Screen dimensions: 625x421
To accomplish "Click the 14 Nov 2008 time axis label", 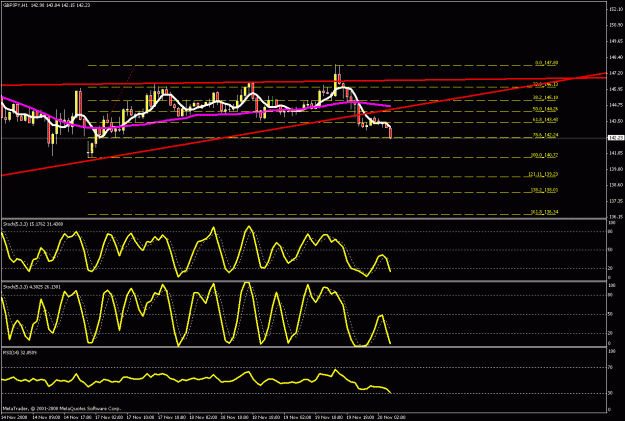I will pos(12,417).
